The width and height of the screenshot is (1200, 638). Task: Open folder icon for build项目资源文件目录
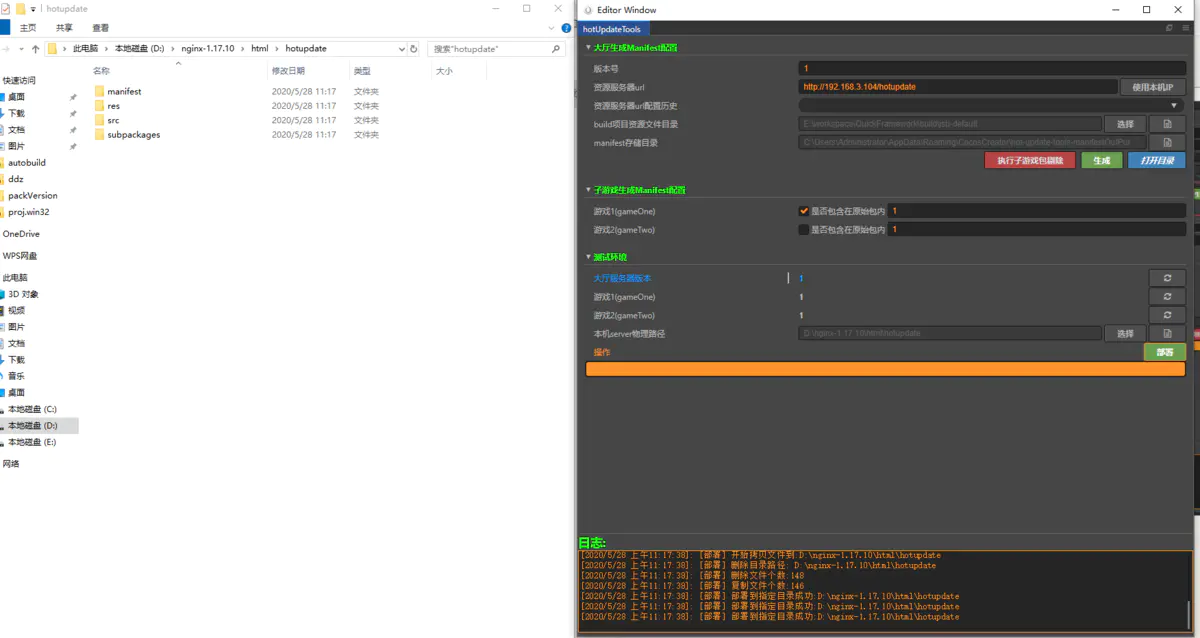(1167, 124)
